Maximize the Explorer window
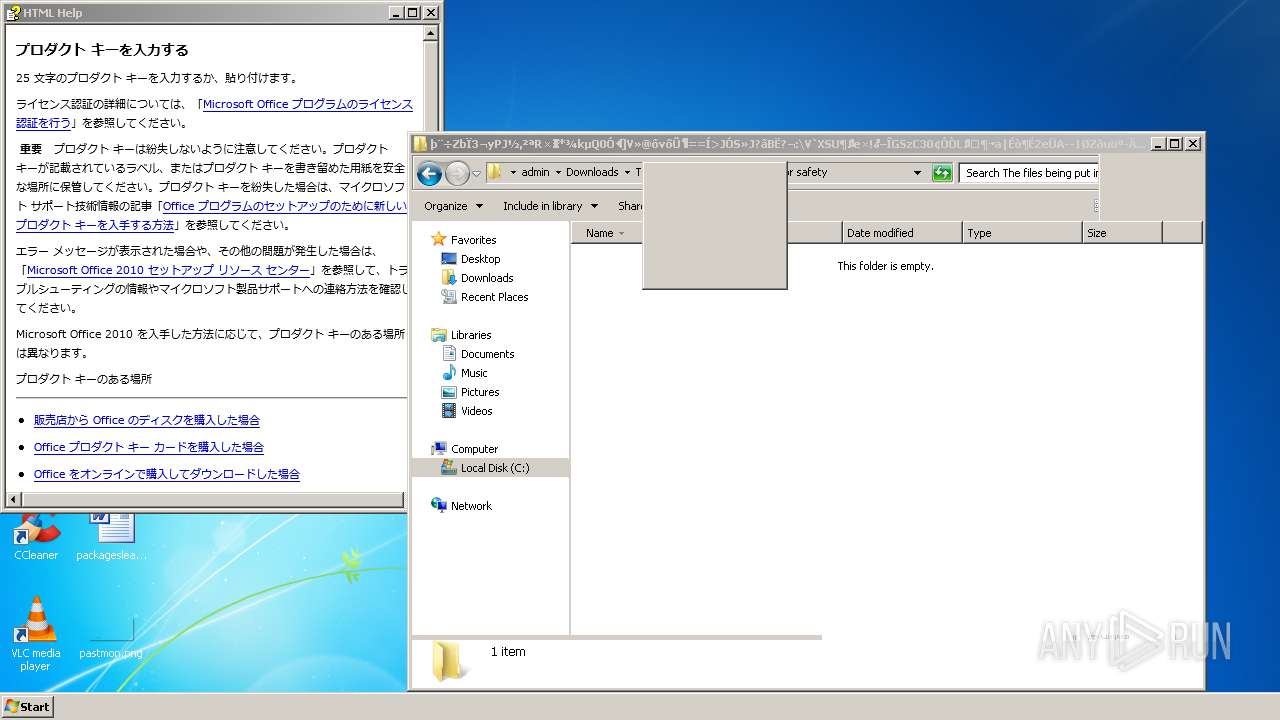Image resolution: width=1280 pixels, height=720 pixels. click(x=1175, y=144)
